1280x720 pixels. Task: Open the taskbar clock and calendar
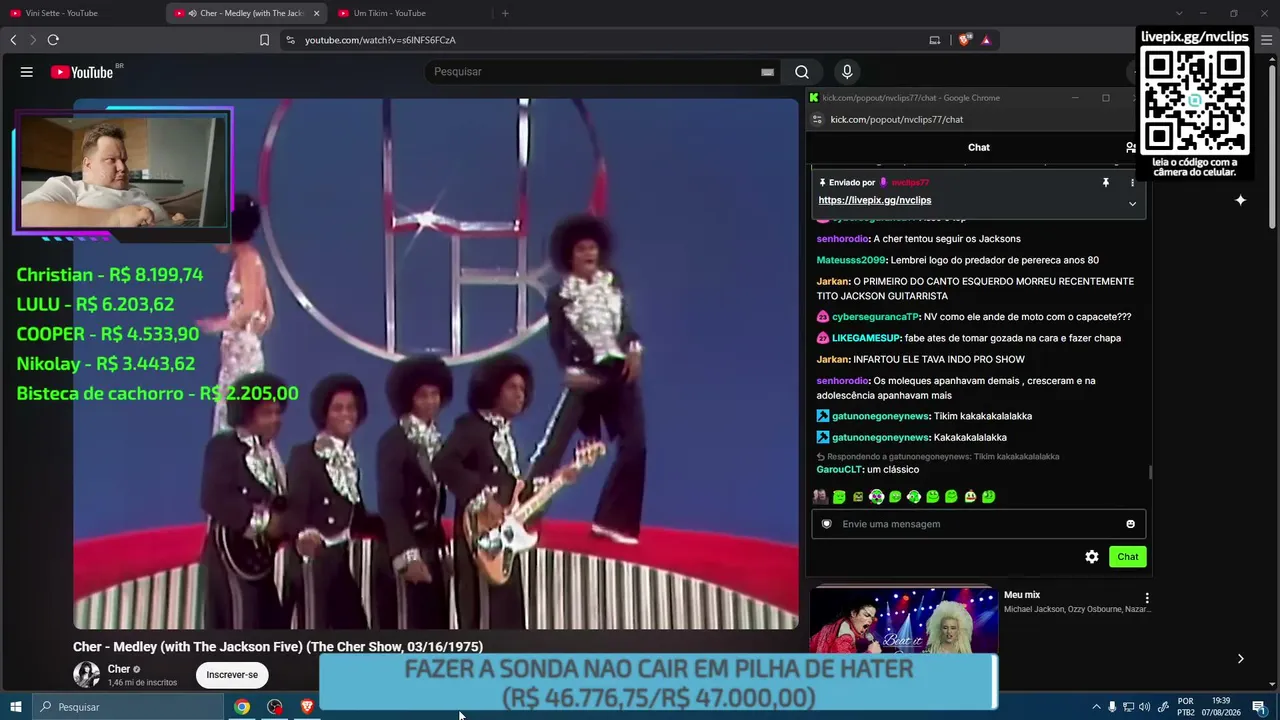pos(1221,707)
